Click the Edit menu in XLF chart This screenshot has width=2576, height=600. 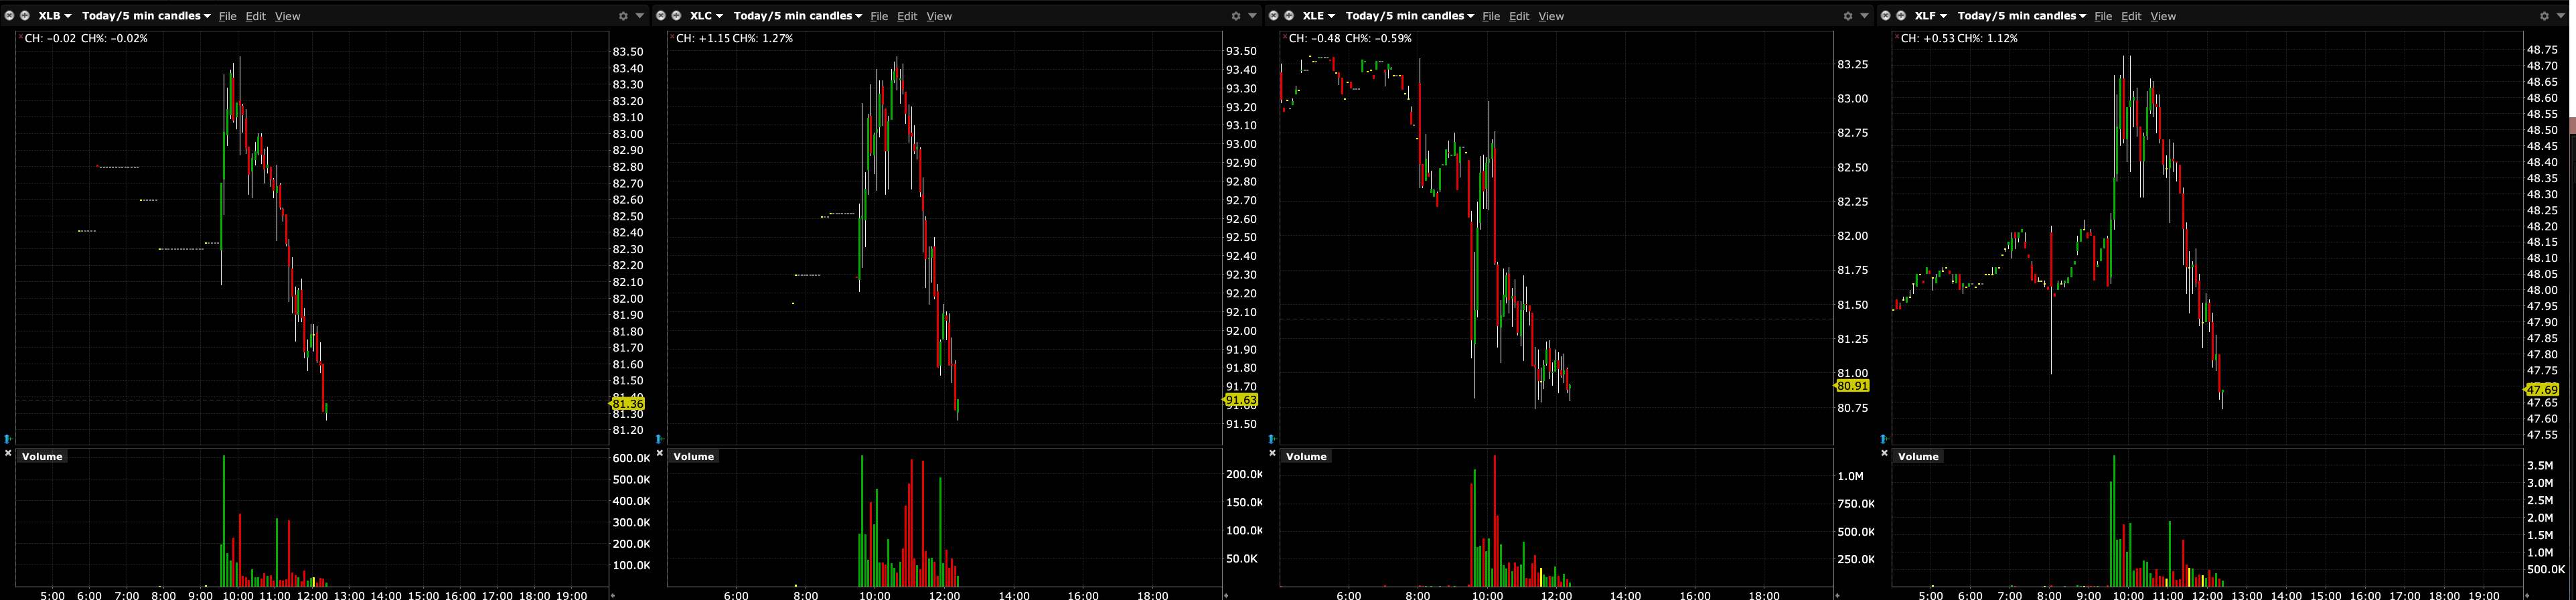click(x=2131, y=16)
